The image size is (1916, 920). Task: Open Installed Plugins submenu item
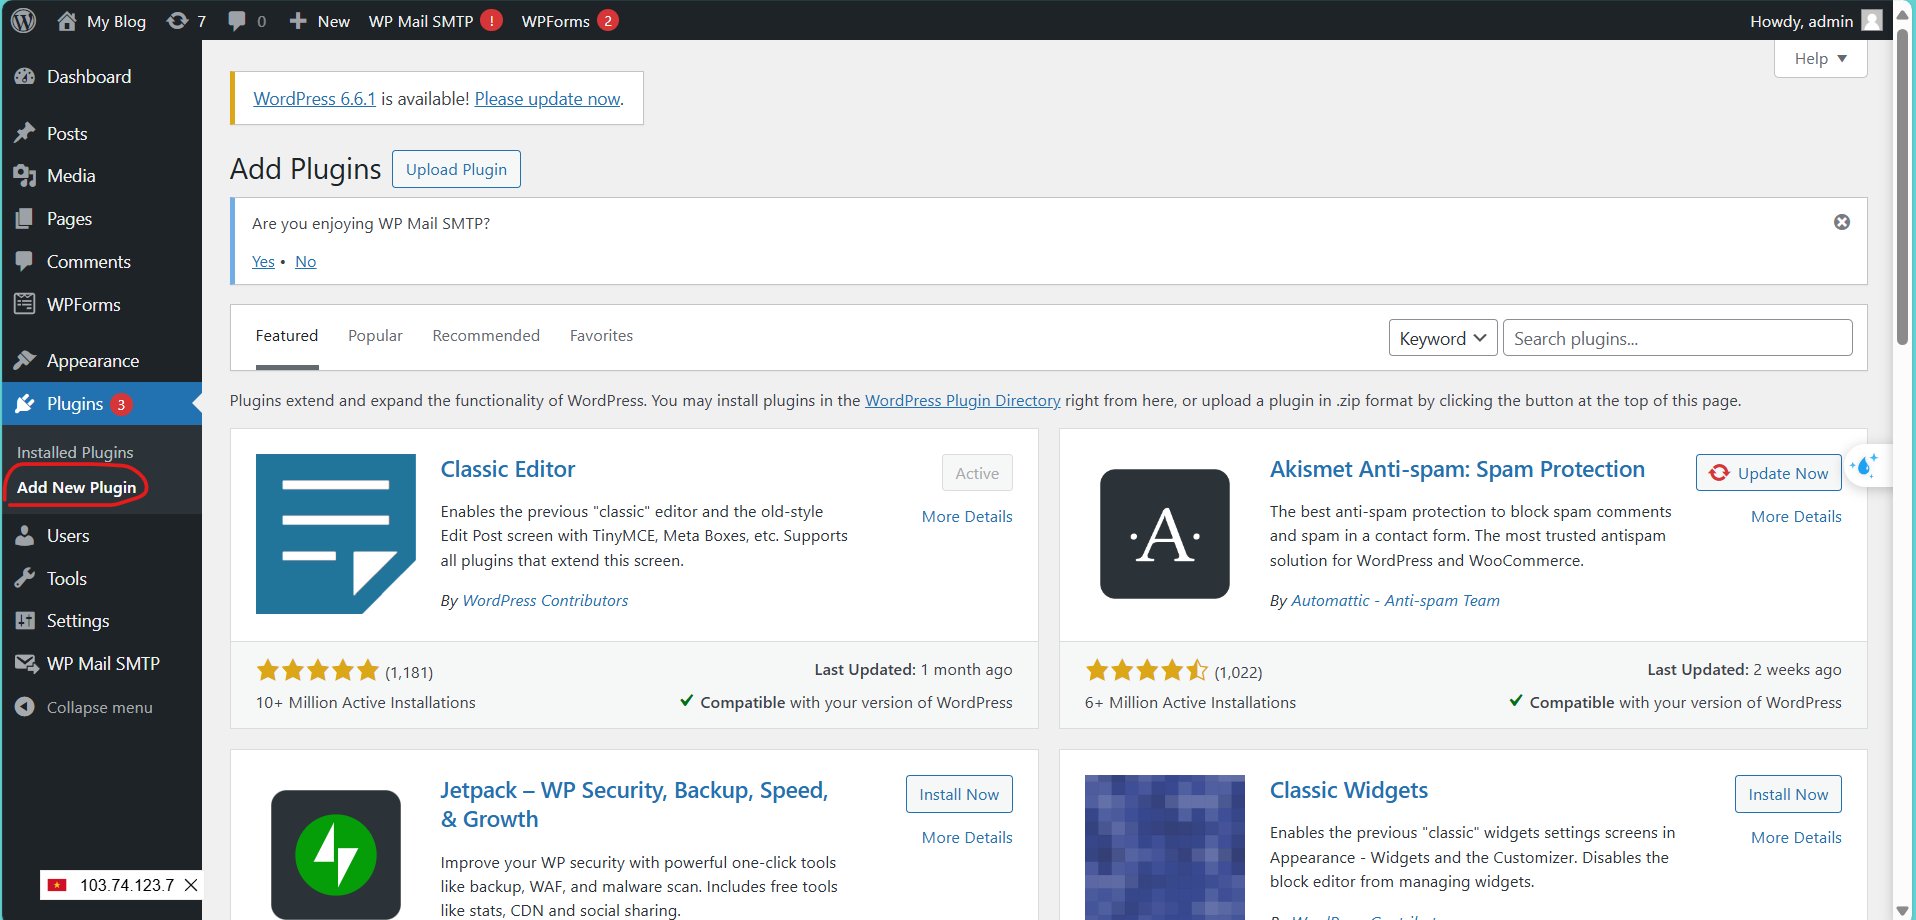click(75, 453)
